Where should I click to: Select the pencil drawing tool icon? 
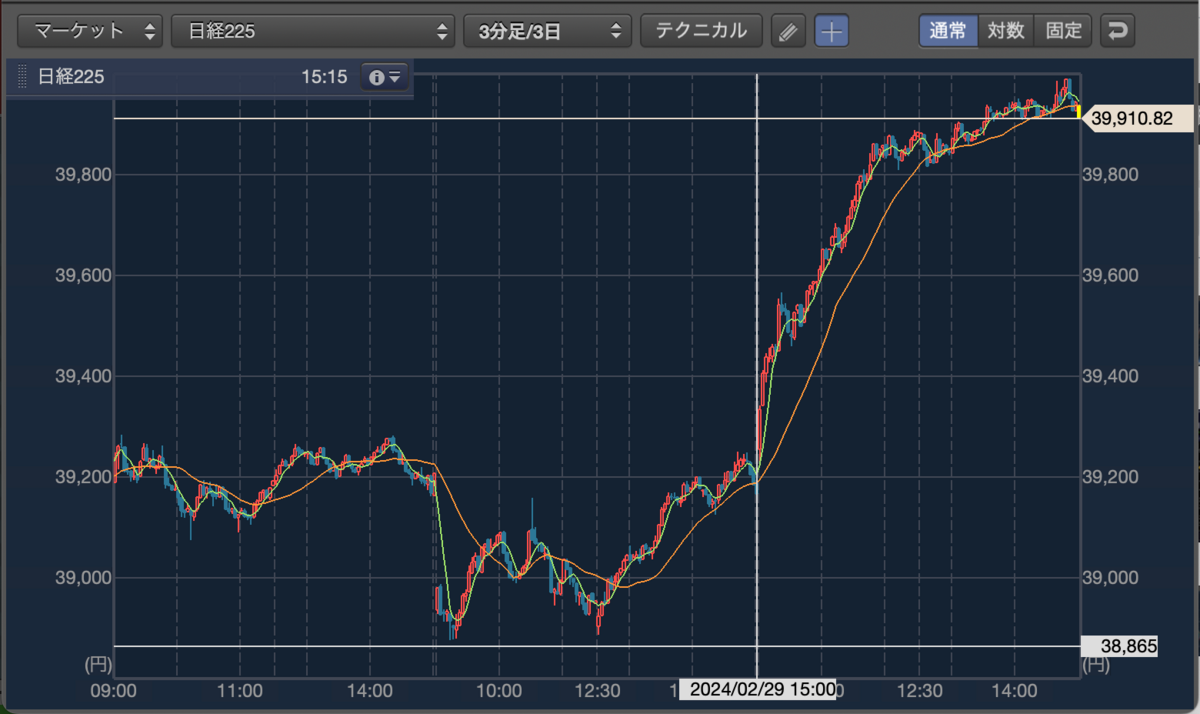(788, 31)
